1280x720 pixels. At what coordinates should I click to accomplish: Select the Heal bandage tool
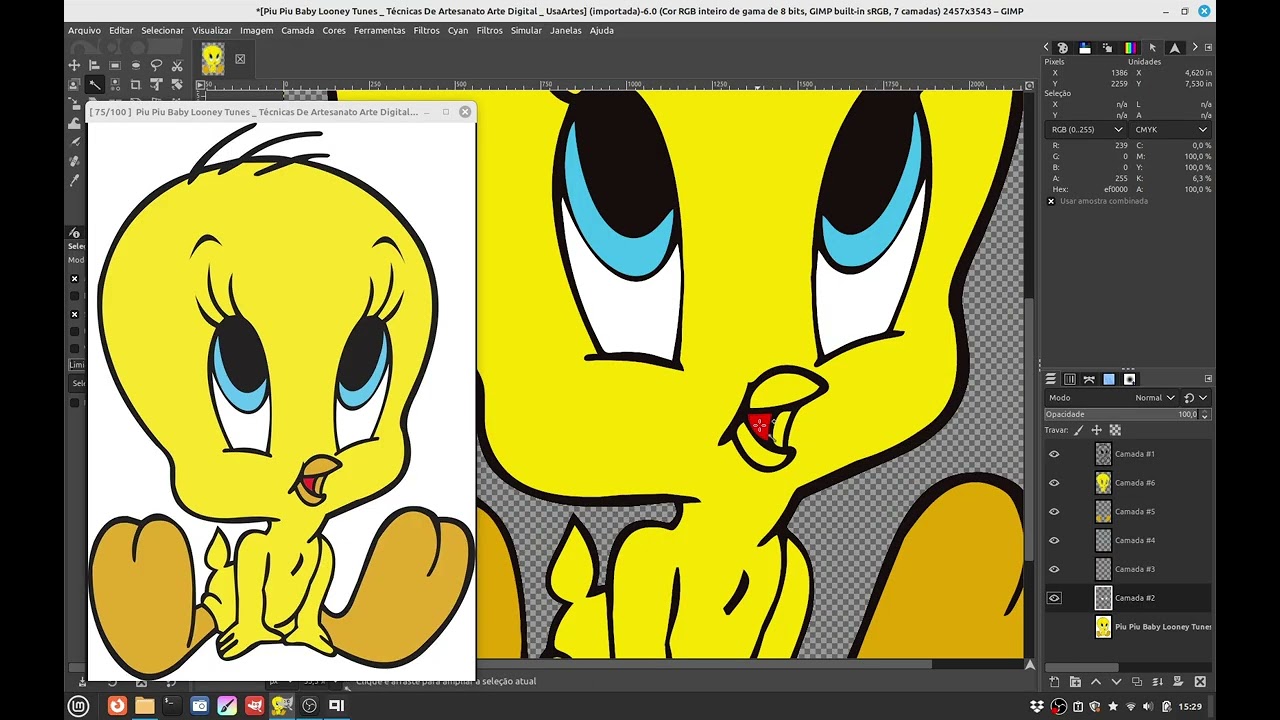point(74,160)
